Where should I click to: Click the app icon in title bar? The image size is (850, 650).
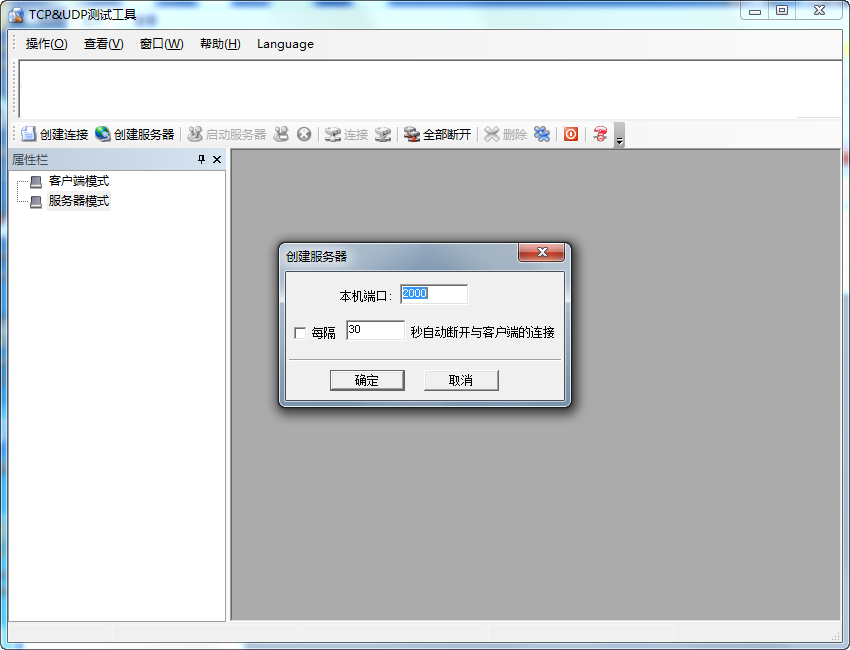pyautogui.click(x=16, y=15)
